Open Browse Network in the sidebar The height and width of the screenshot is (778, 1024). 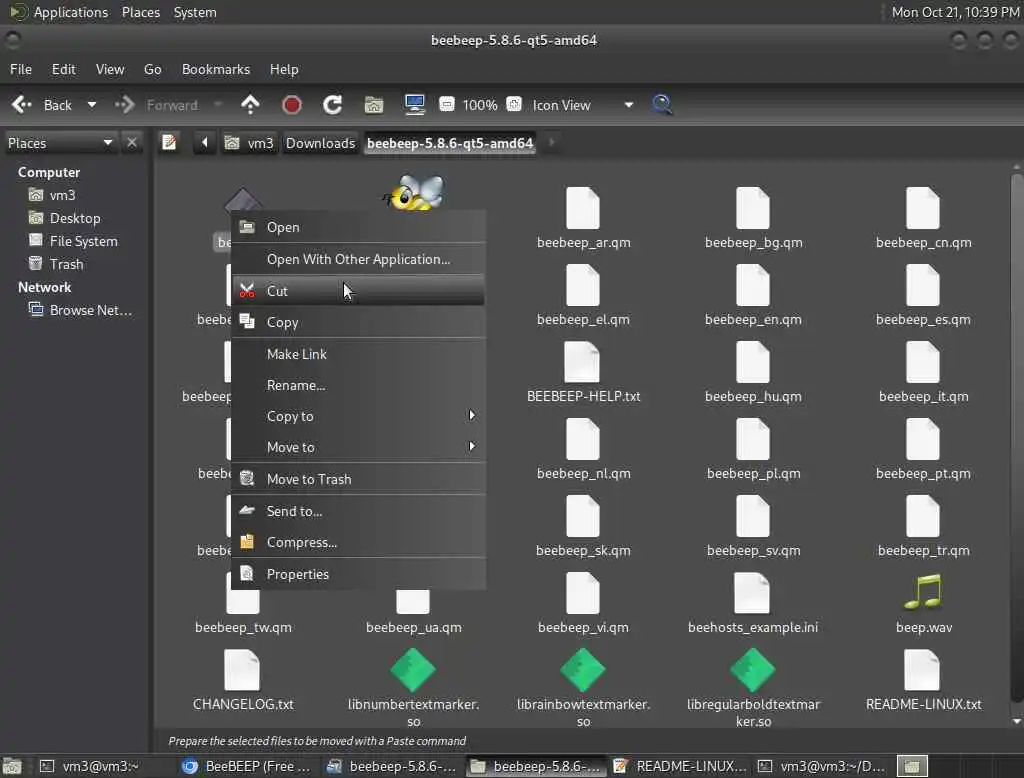click(90, 310)
